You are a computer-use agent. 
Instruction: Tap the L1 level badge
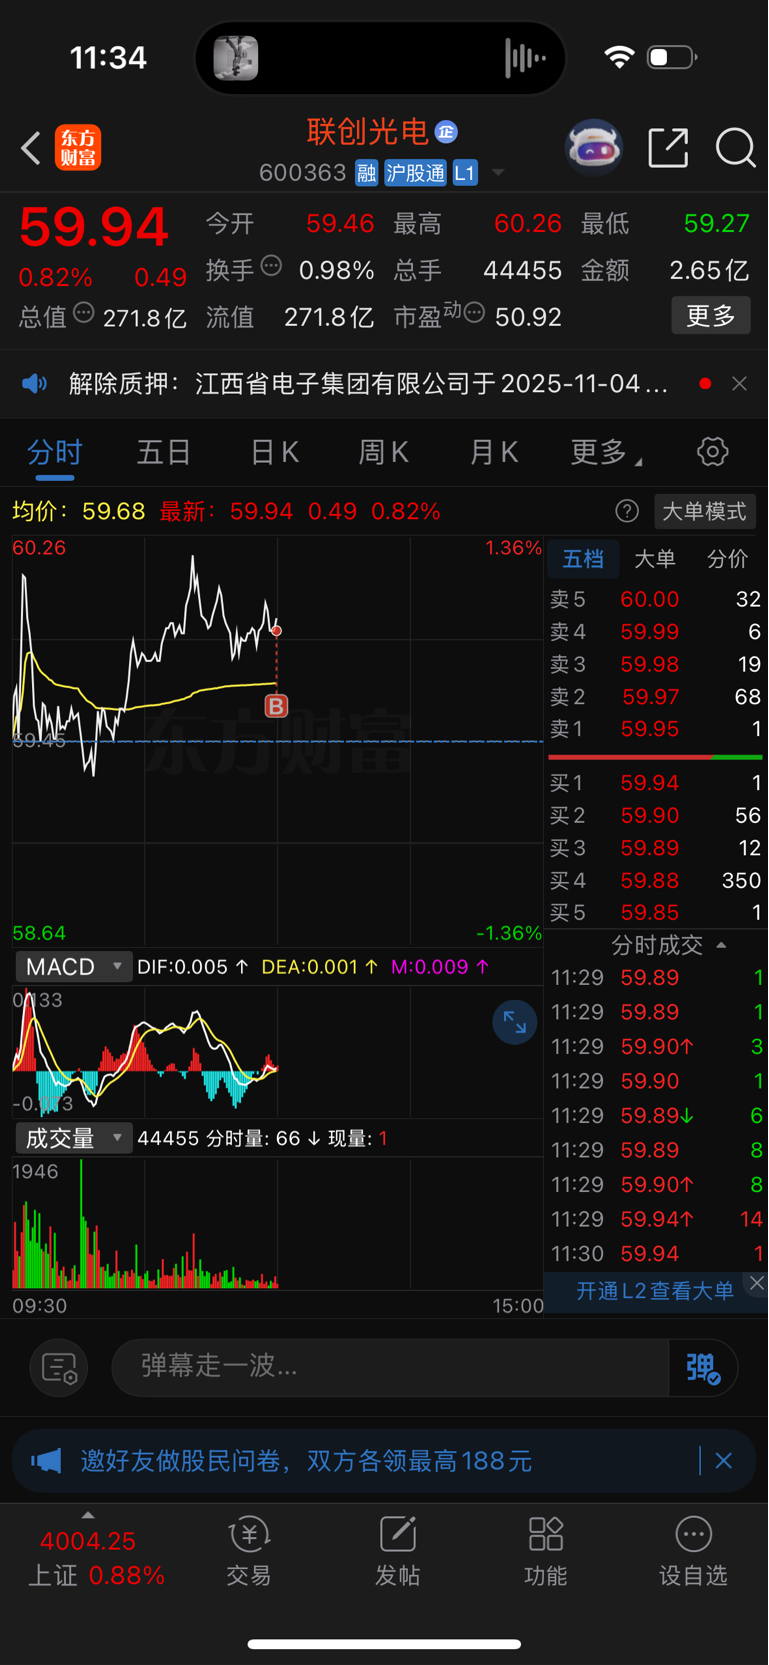tap(465, 173)
